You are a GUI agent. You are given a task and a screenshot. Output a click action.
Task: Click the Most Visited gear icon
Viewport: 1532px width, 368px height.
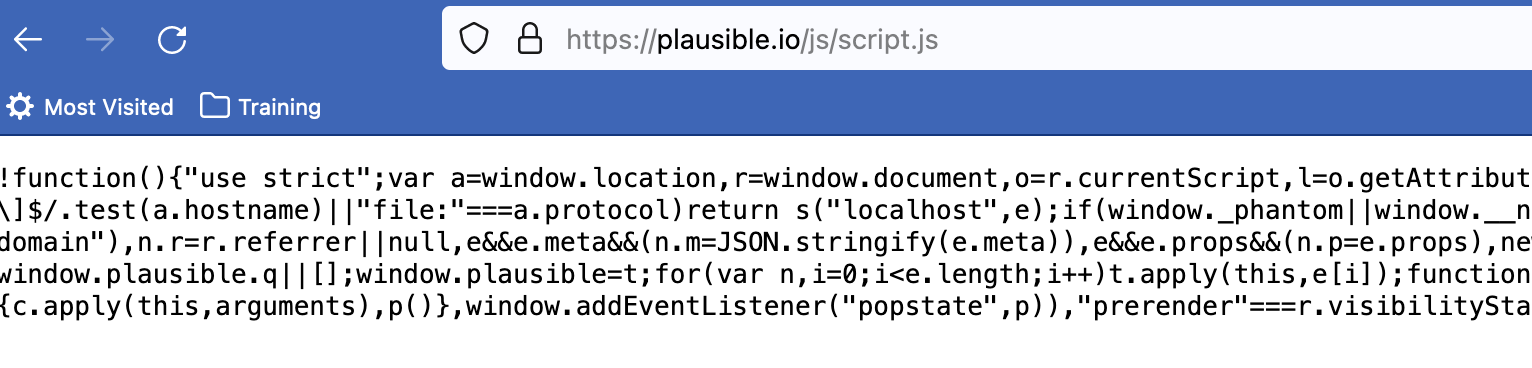pos(20,106)
